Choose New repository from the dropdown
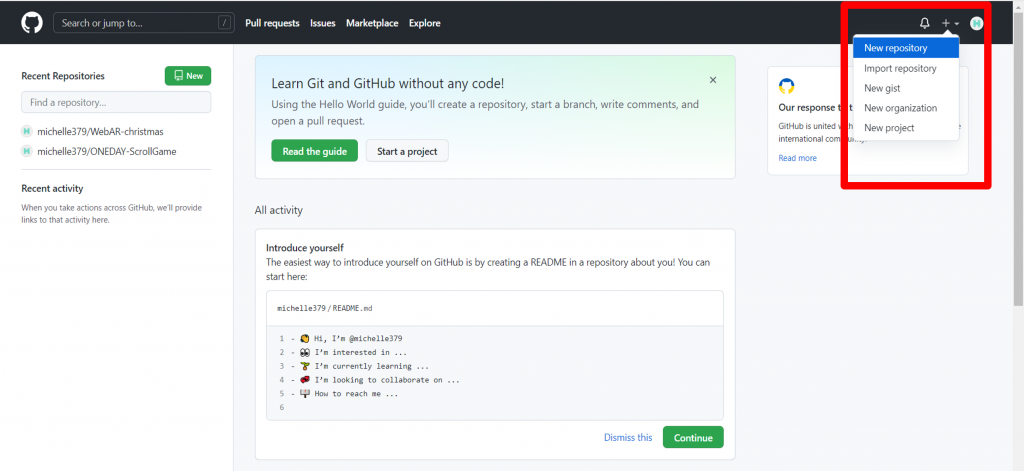 click(906, 48)
